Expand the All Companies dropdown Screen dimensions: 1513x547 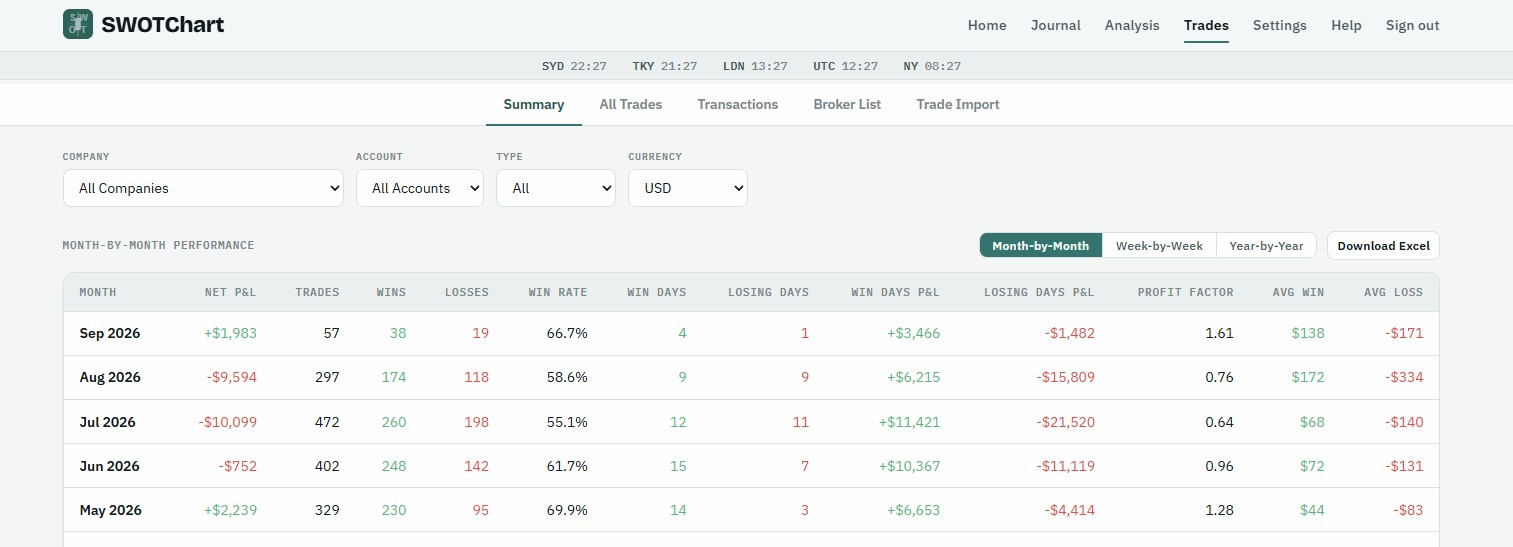(203, 188)
